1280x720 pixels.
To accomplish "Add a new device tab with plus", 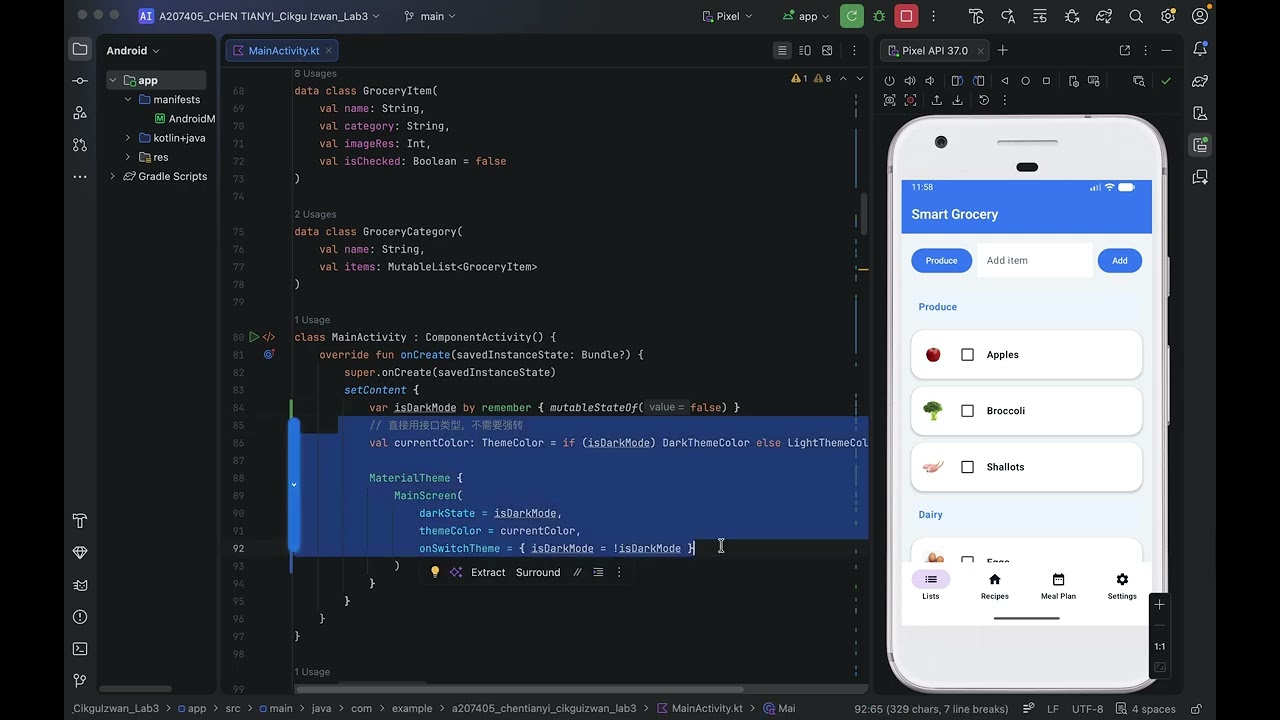I will [x=1003, y=50].
